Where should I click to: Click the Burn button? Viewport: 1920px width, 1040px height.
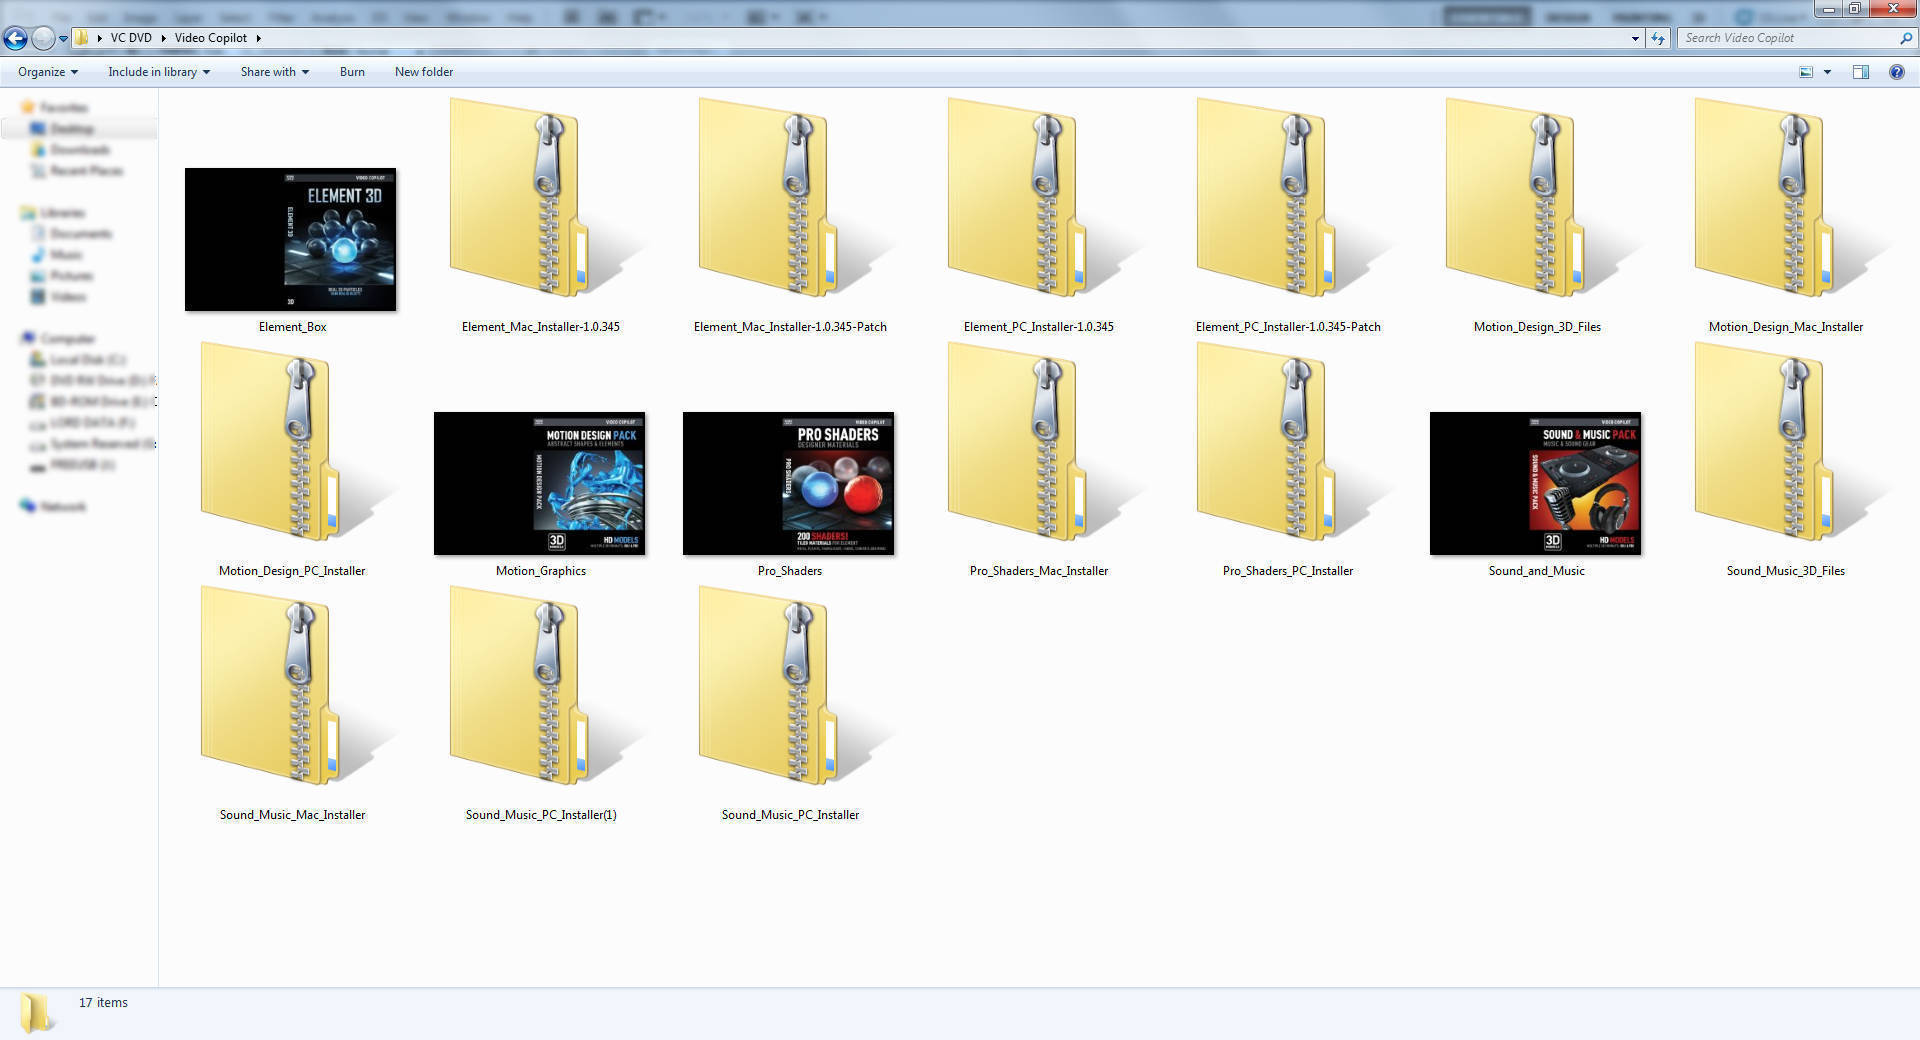pos(352,72)
